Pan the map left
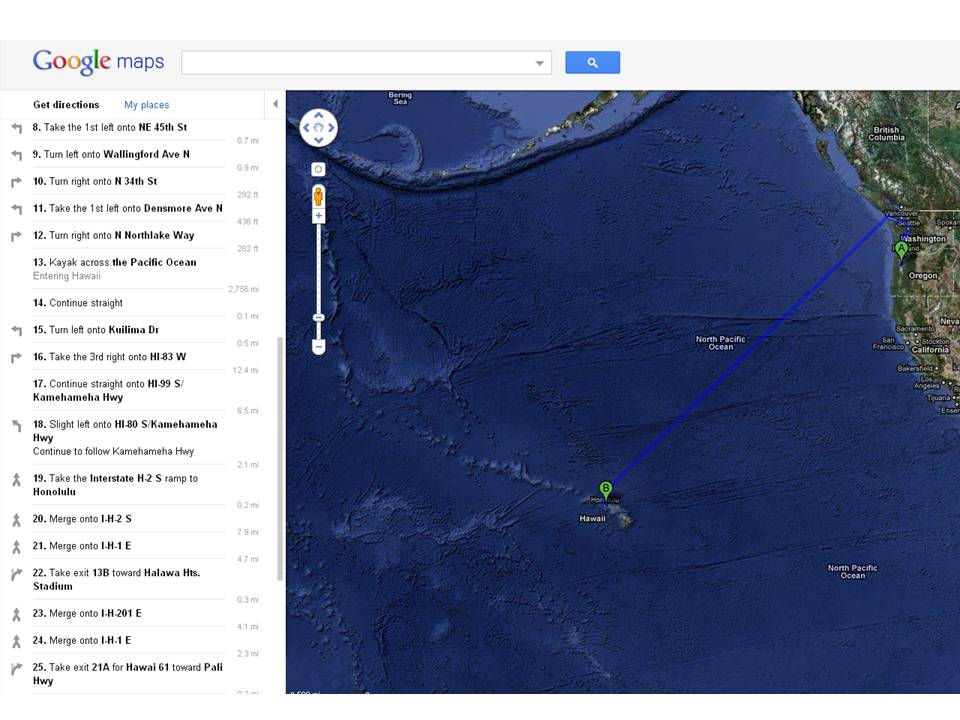Image resolution: width=960 pixels, height=720 pixels. pyautogui.click(x=306, y=127)
